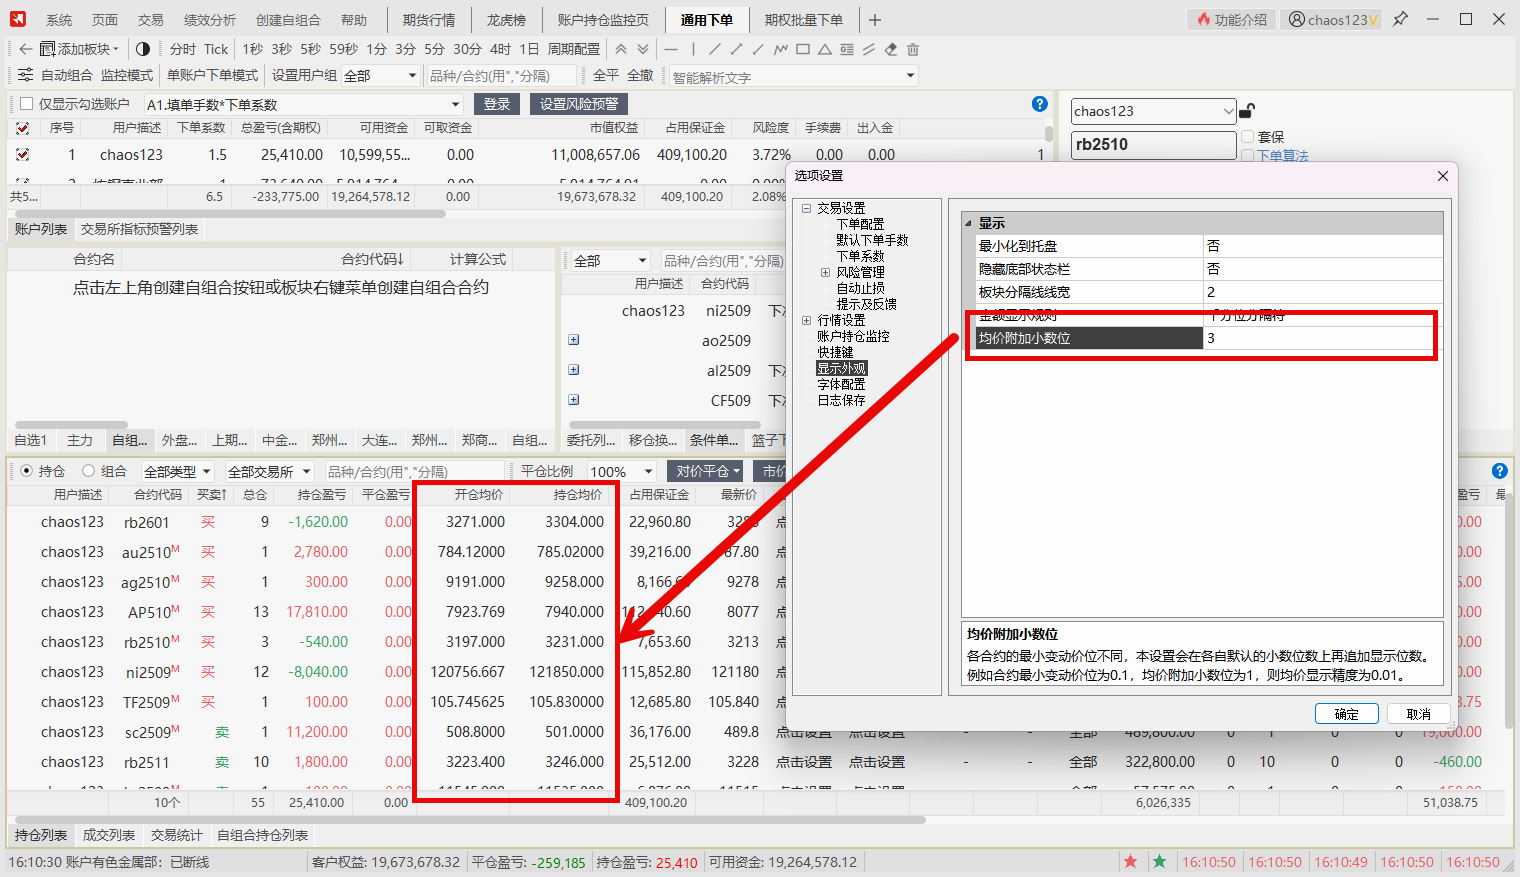Select the polyline zigzag drawing tool

[x=781, y=49]
